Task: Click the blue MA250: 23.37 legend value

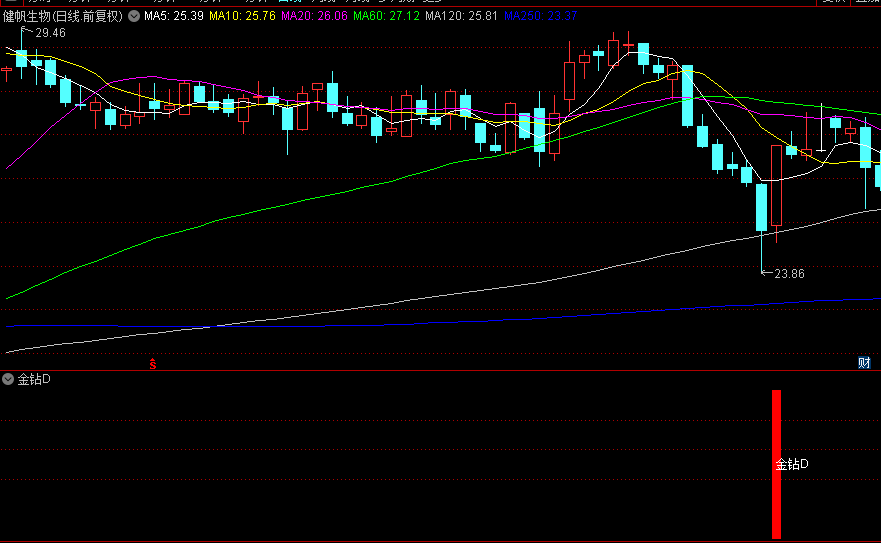Action: pos(541,16)
